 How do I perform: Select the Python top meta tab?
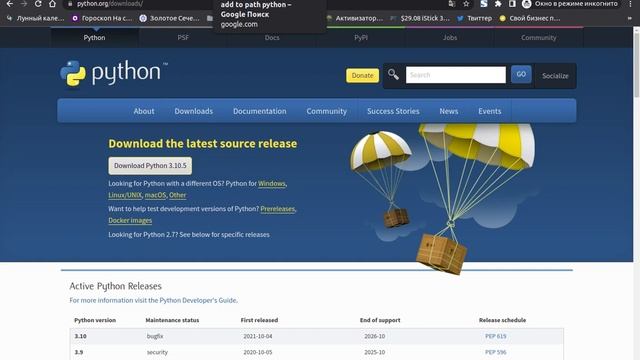(94, 38)
